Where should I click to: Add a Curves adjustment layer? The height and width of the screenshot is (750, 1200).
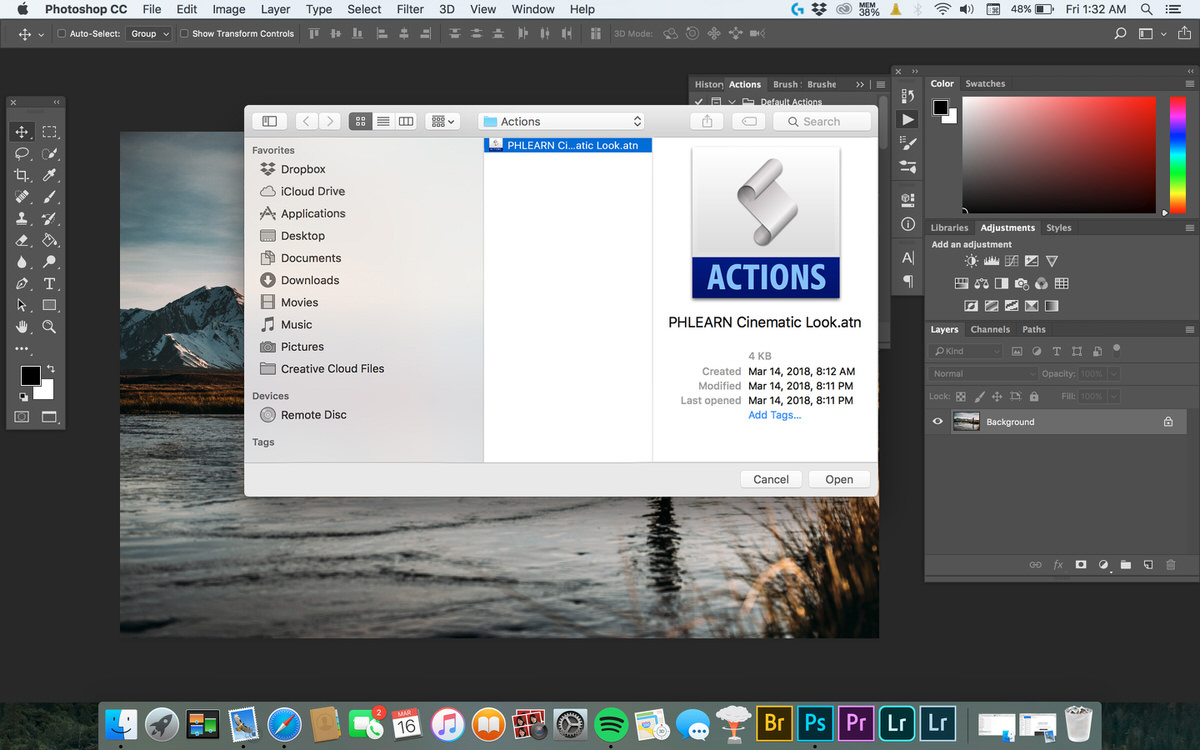click(1012, 260)
